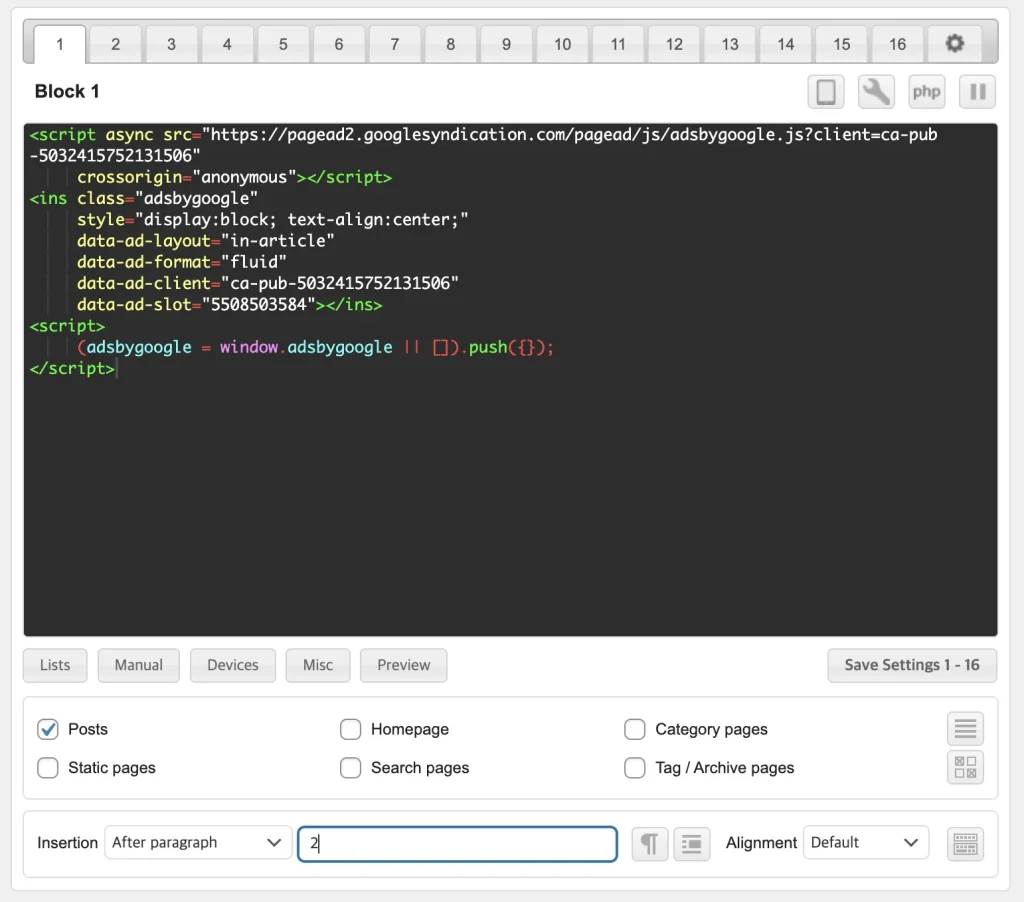Switch to block tab 4
The width and height of the screenshot is (1024, 902).
coord(227,44)
